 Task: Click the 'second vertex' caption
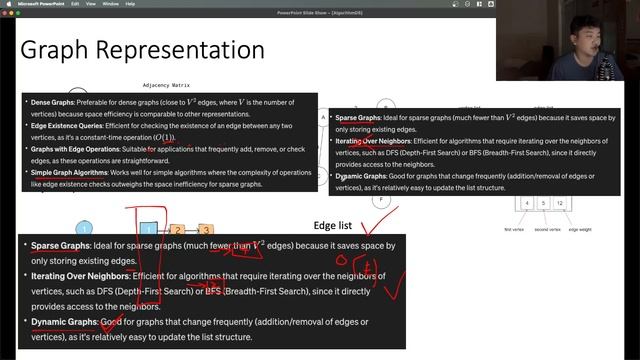pyautogui.click(x=547, y=230)
